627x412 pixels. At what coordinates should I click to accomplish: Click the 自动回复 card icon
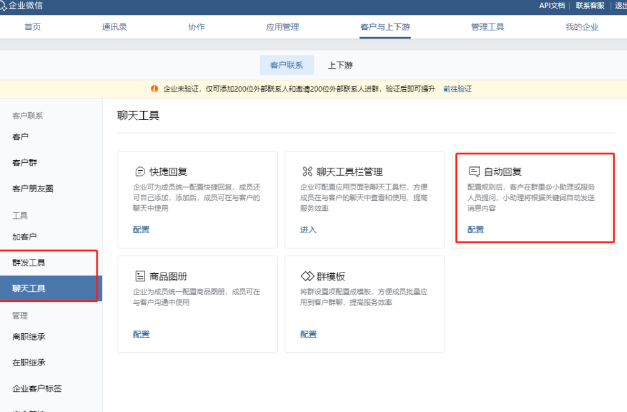pyautogui.click(x=474, y=172)
